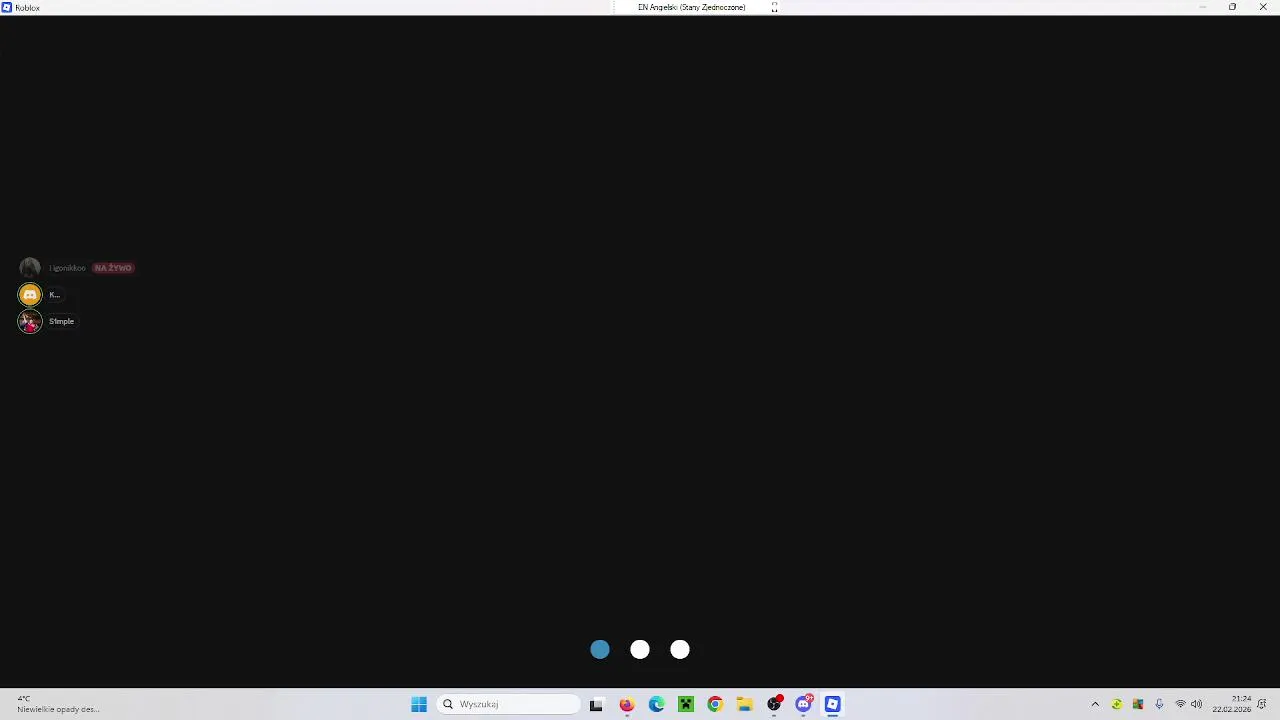This screenshot has width=1280, height=720.
Task: Click the green tray icon
Action: 1117,704
